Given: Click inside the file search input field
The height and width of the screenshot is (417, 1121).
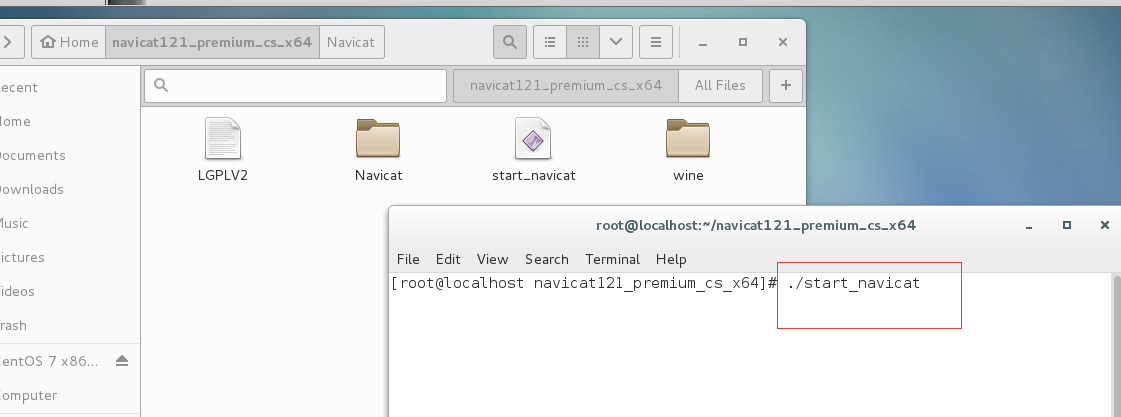Looking at the screenshot, I should click(x=295, y=86).
